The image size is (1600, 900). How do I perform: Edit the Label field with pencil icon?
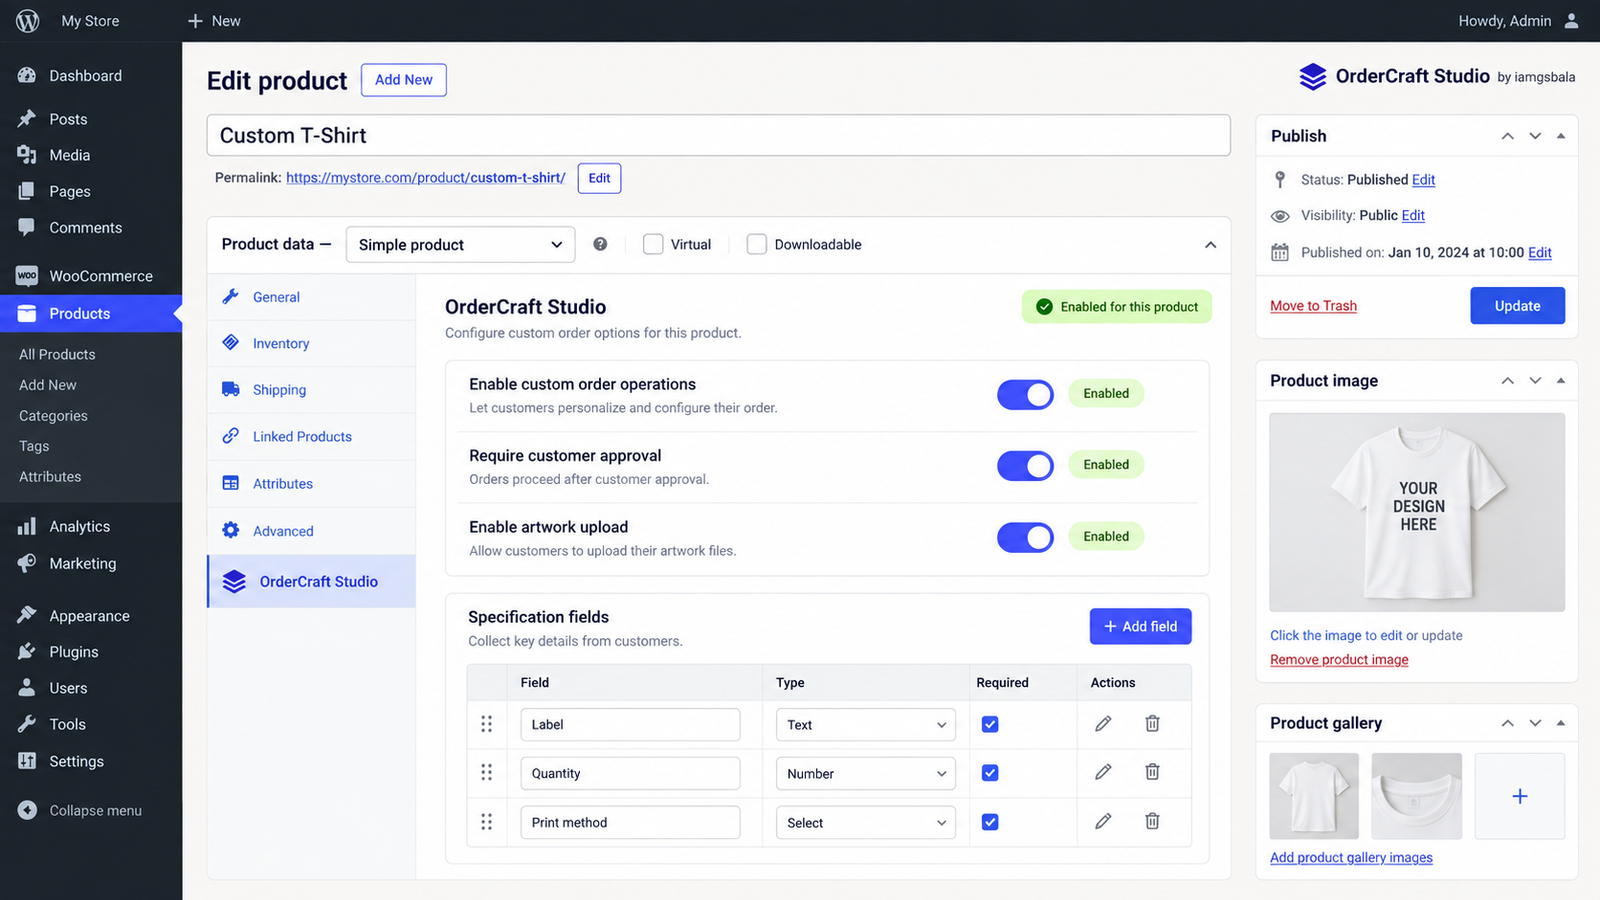tap(1103, 723)
